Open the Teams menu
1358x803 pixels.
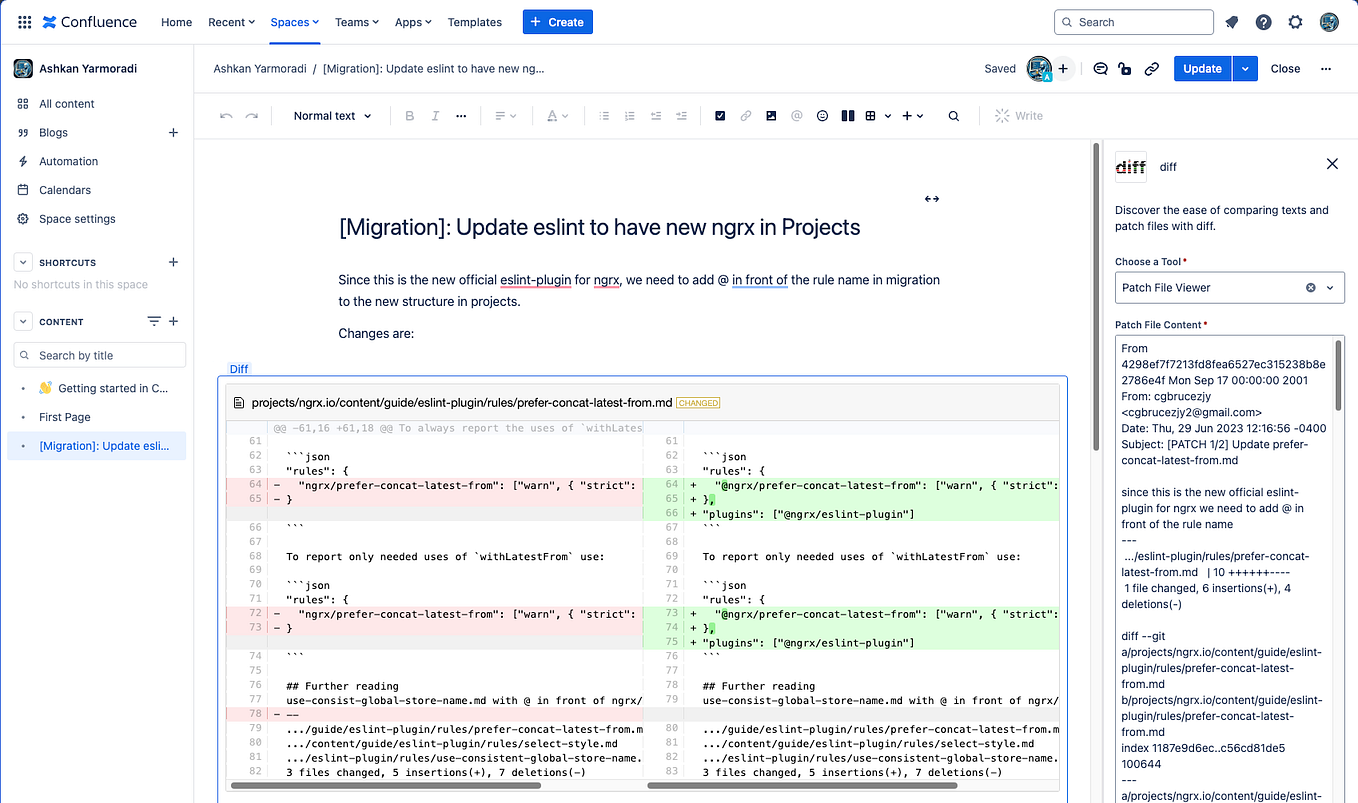click(x=356, y=22)
